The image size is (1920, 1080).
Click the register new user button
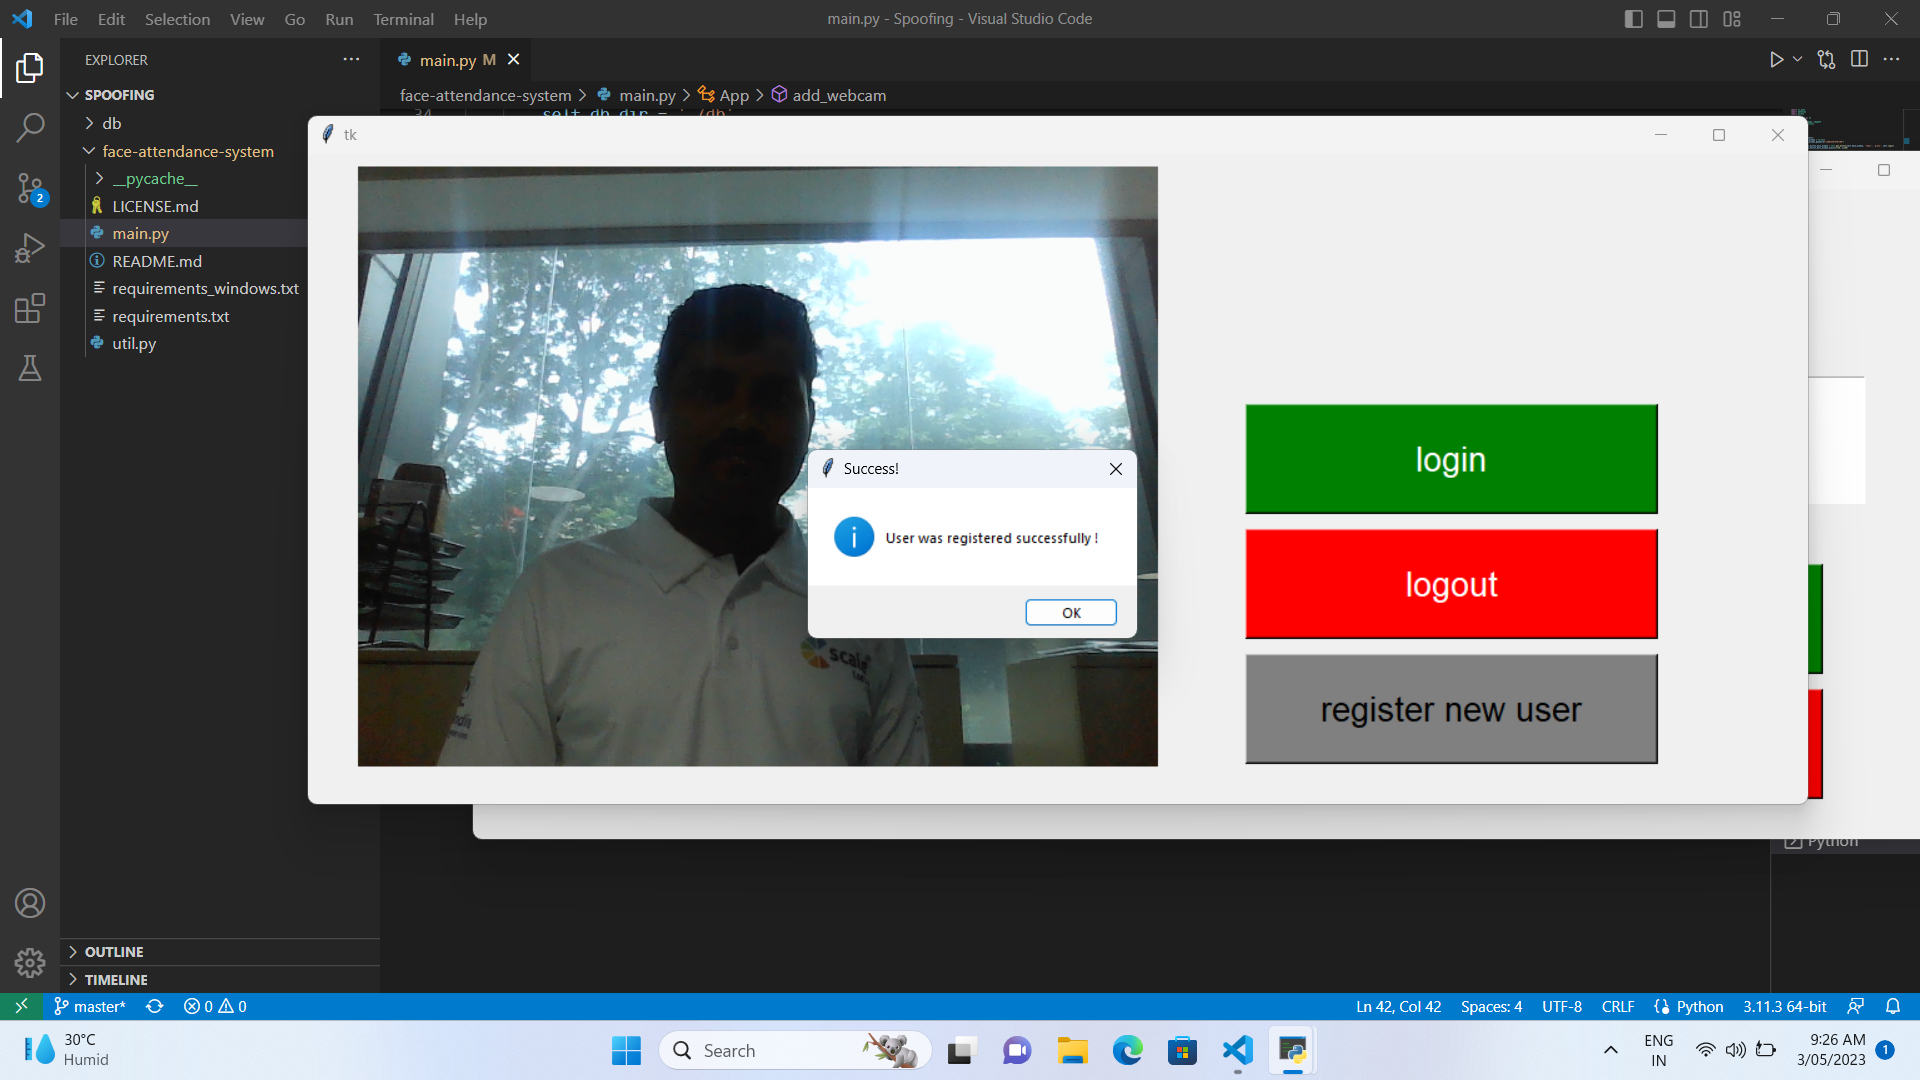coord(1450,709)
